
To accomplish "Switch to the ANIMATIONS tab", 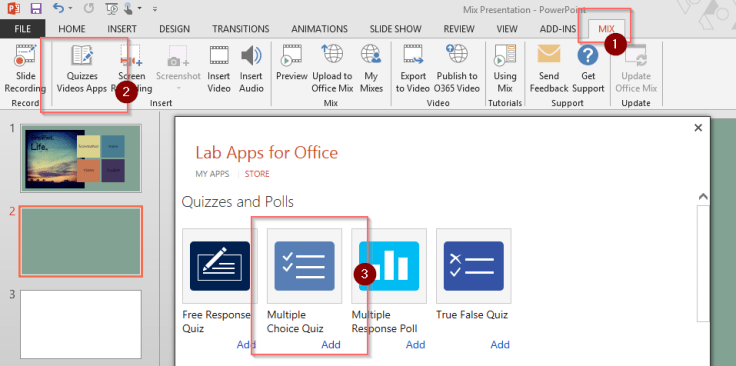I will pyautogui.click(x=320, y=29).
